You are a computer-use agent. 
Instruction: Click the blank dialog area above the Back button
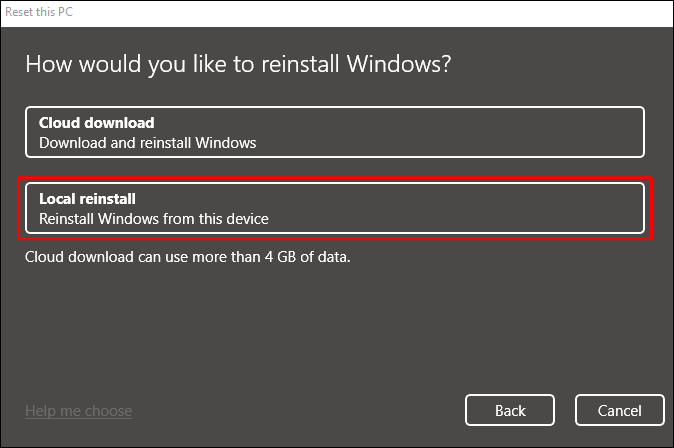click(x=510, y=330)
